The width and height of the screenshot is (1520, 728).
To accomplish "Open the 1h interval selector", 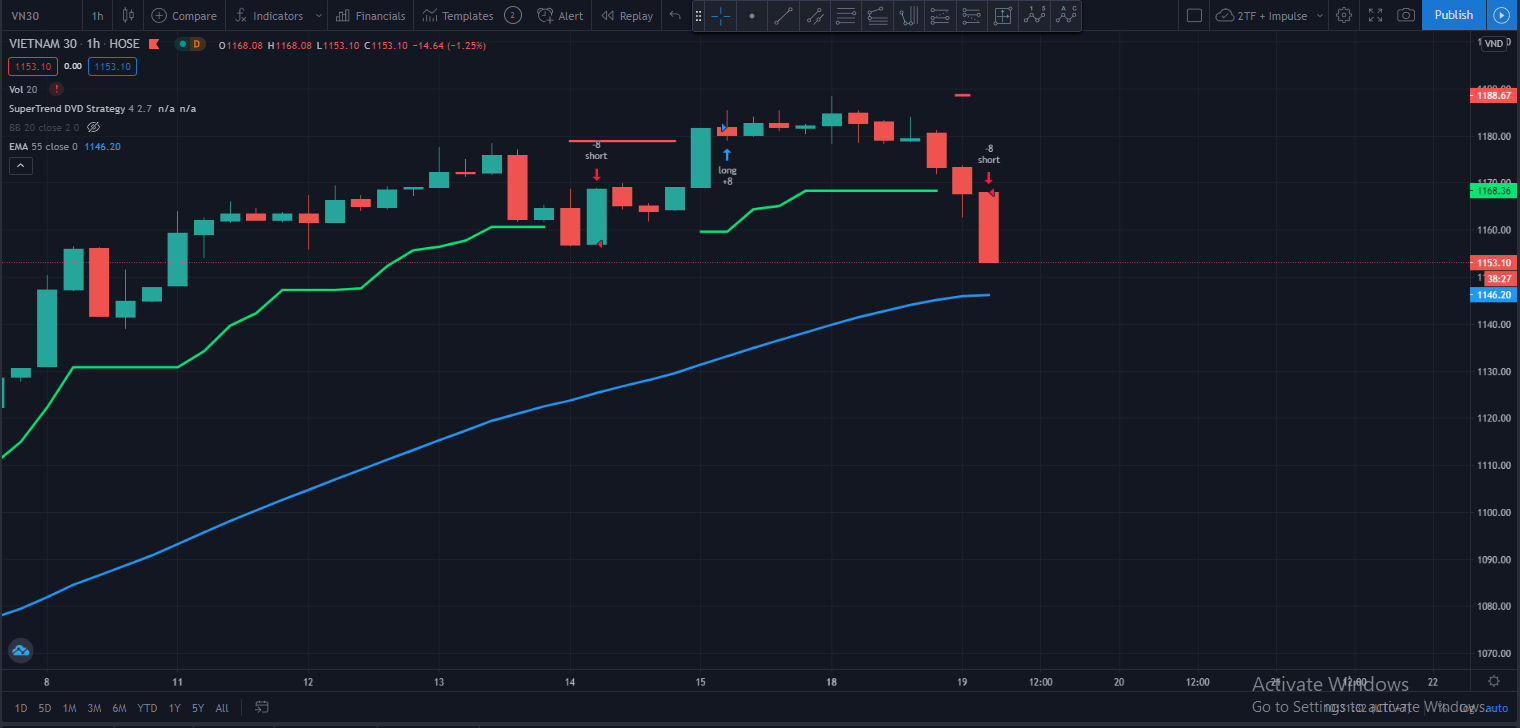I will [x=97, y=15].
